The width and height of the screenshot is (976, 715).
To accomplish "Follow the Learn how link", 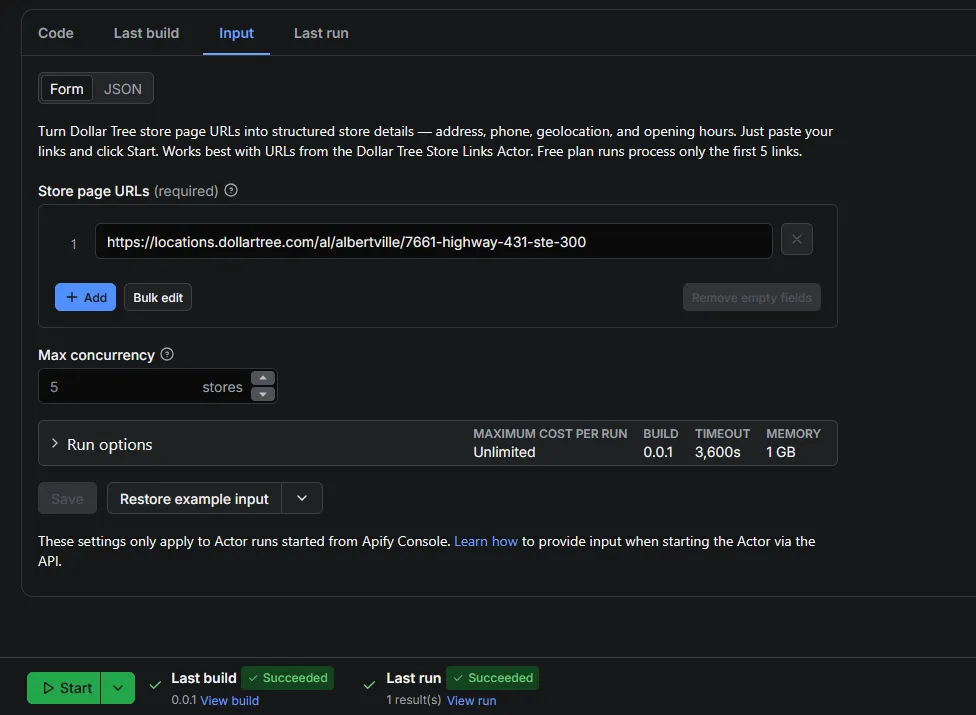I will 486,541.
